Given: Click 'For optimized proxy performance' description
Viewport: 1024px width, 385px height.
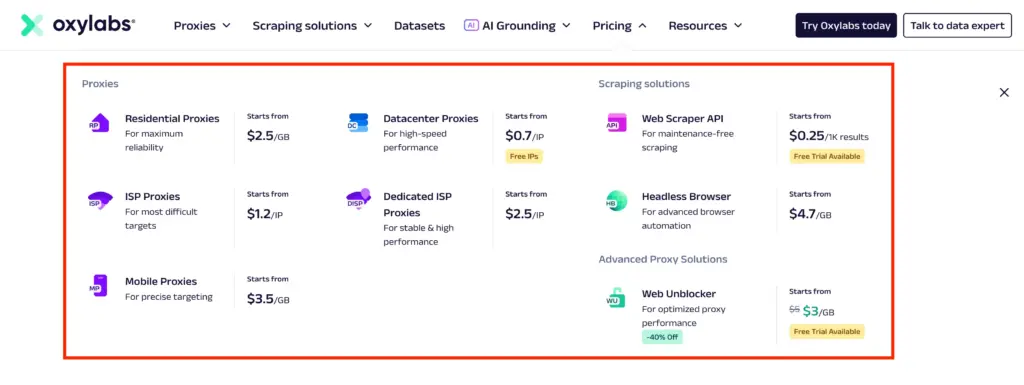Looking at the screenshot, I should [684, 316].
